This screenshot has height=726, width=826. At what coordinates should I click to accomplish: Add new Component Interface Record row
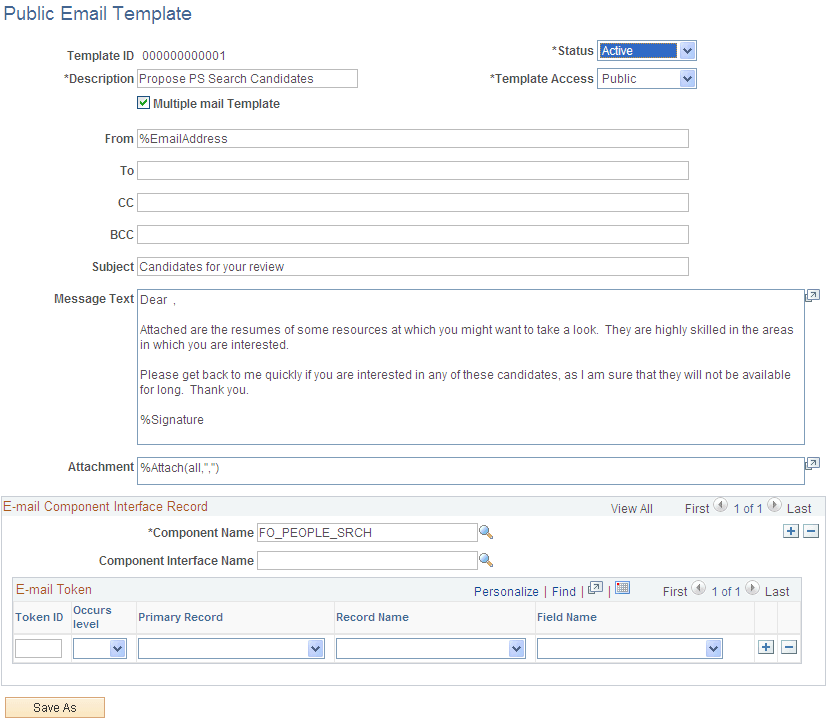[x=791, y=531]
